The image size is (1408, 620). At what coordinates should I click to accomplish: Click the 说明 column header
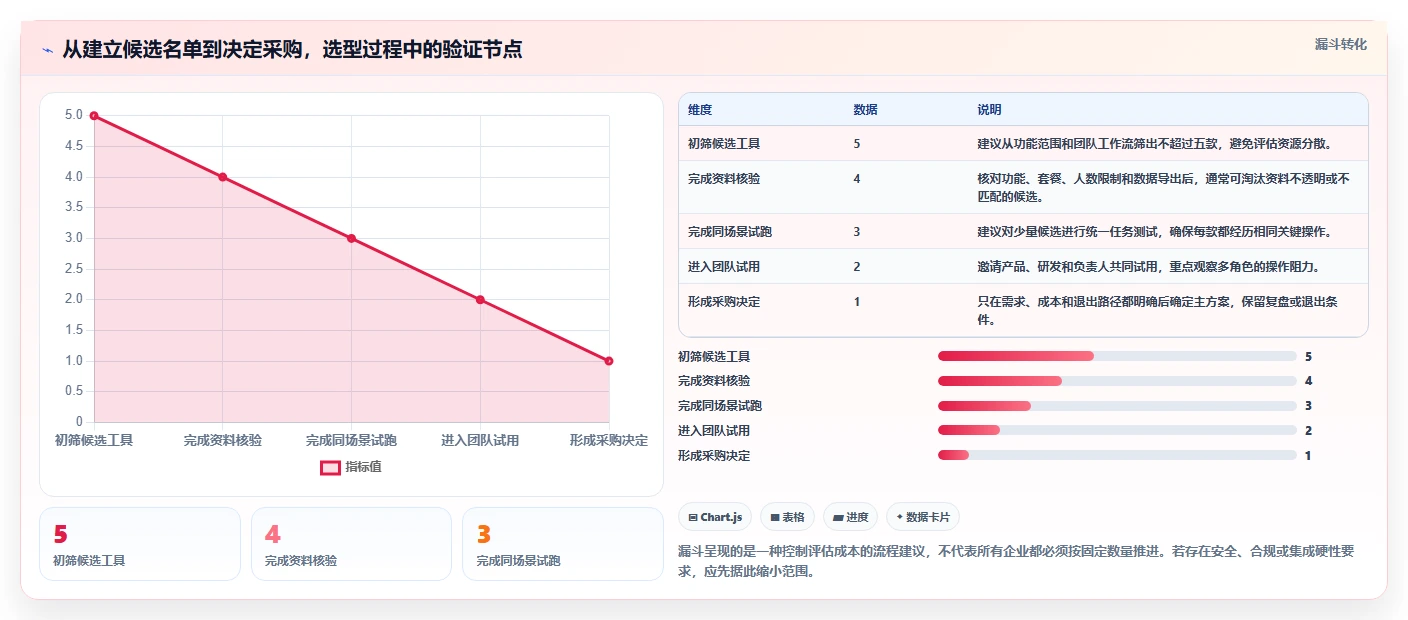point(989,110)
